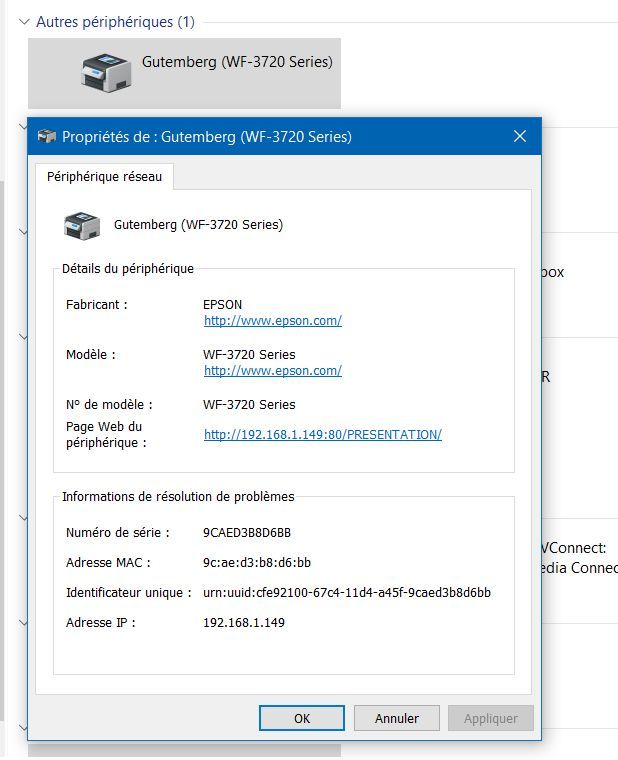Click the Fabricant label
Viewport: 618px width, 760px height.
coord(96,305)
